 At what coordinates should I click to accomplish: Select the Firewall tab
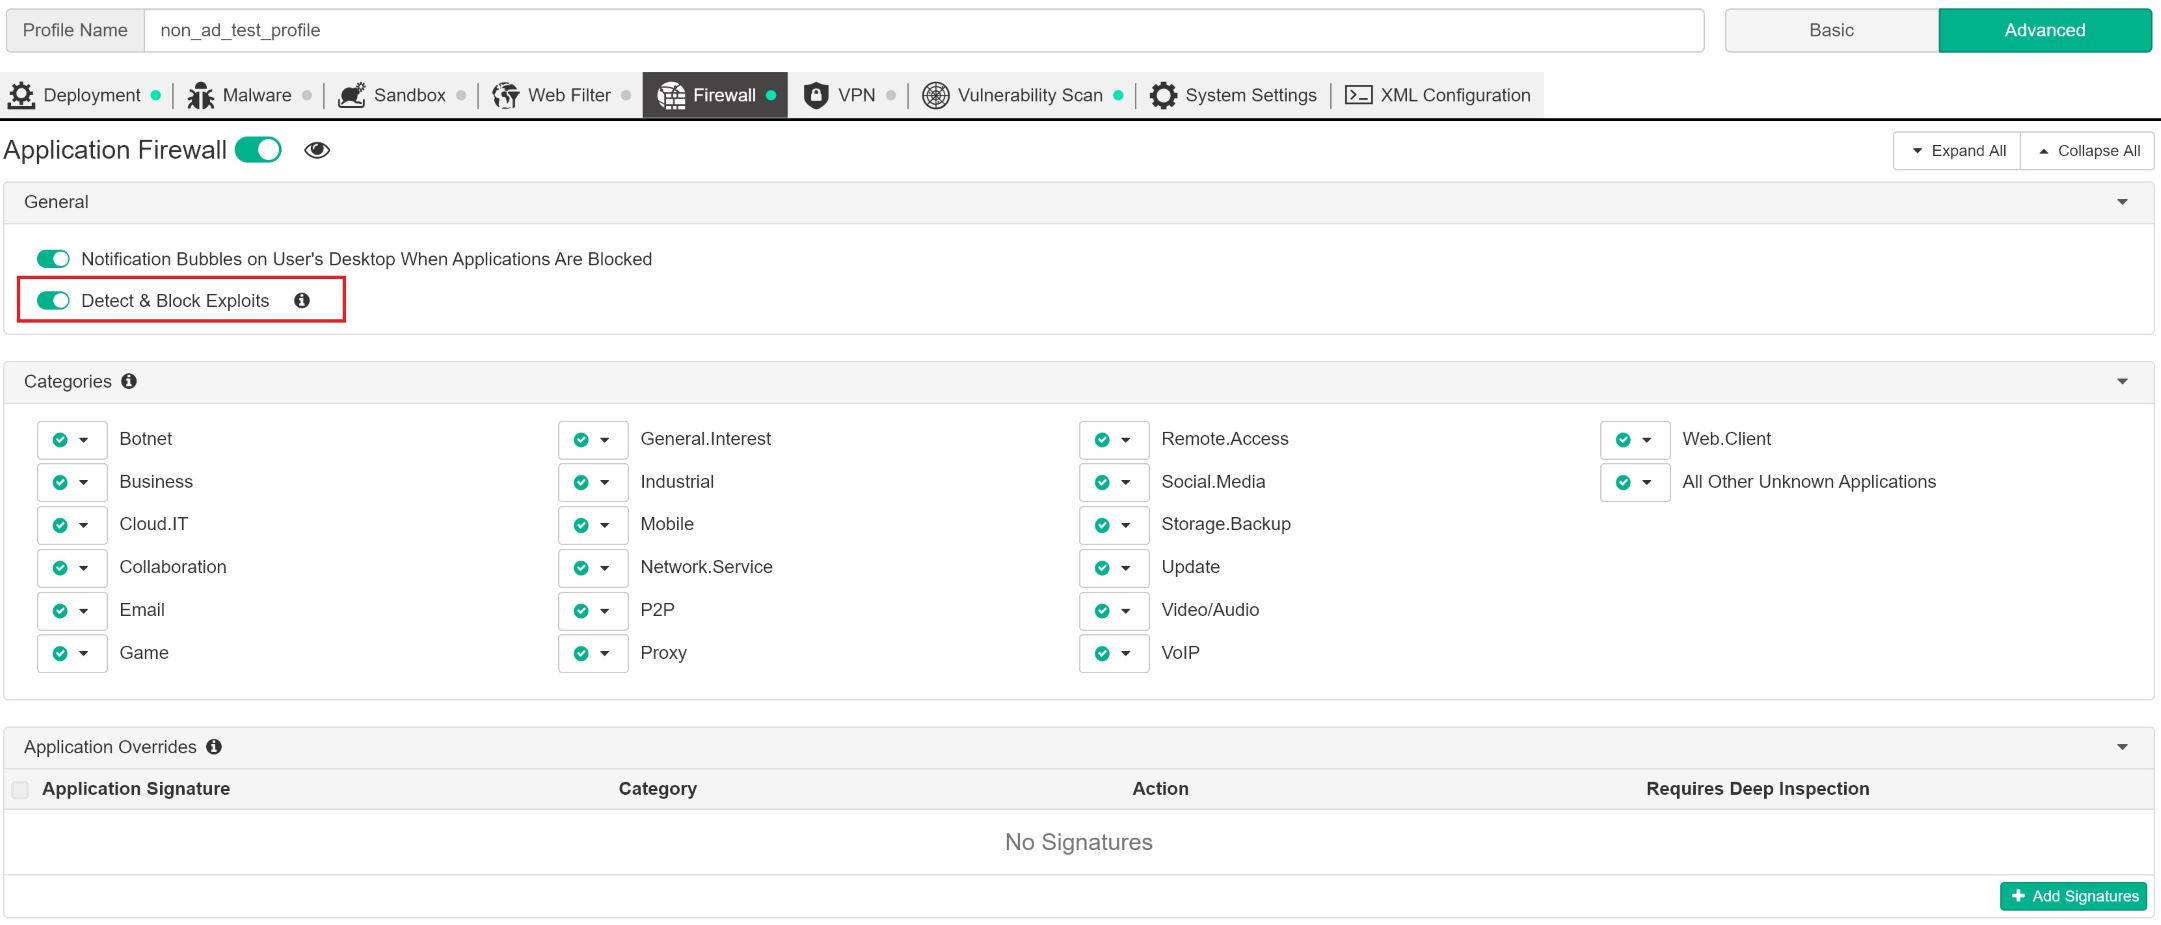coord(715,95)
